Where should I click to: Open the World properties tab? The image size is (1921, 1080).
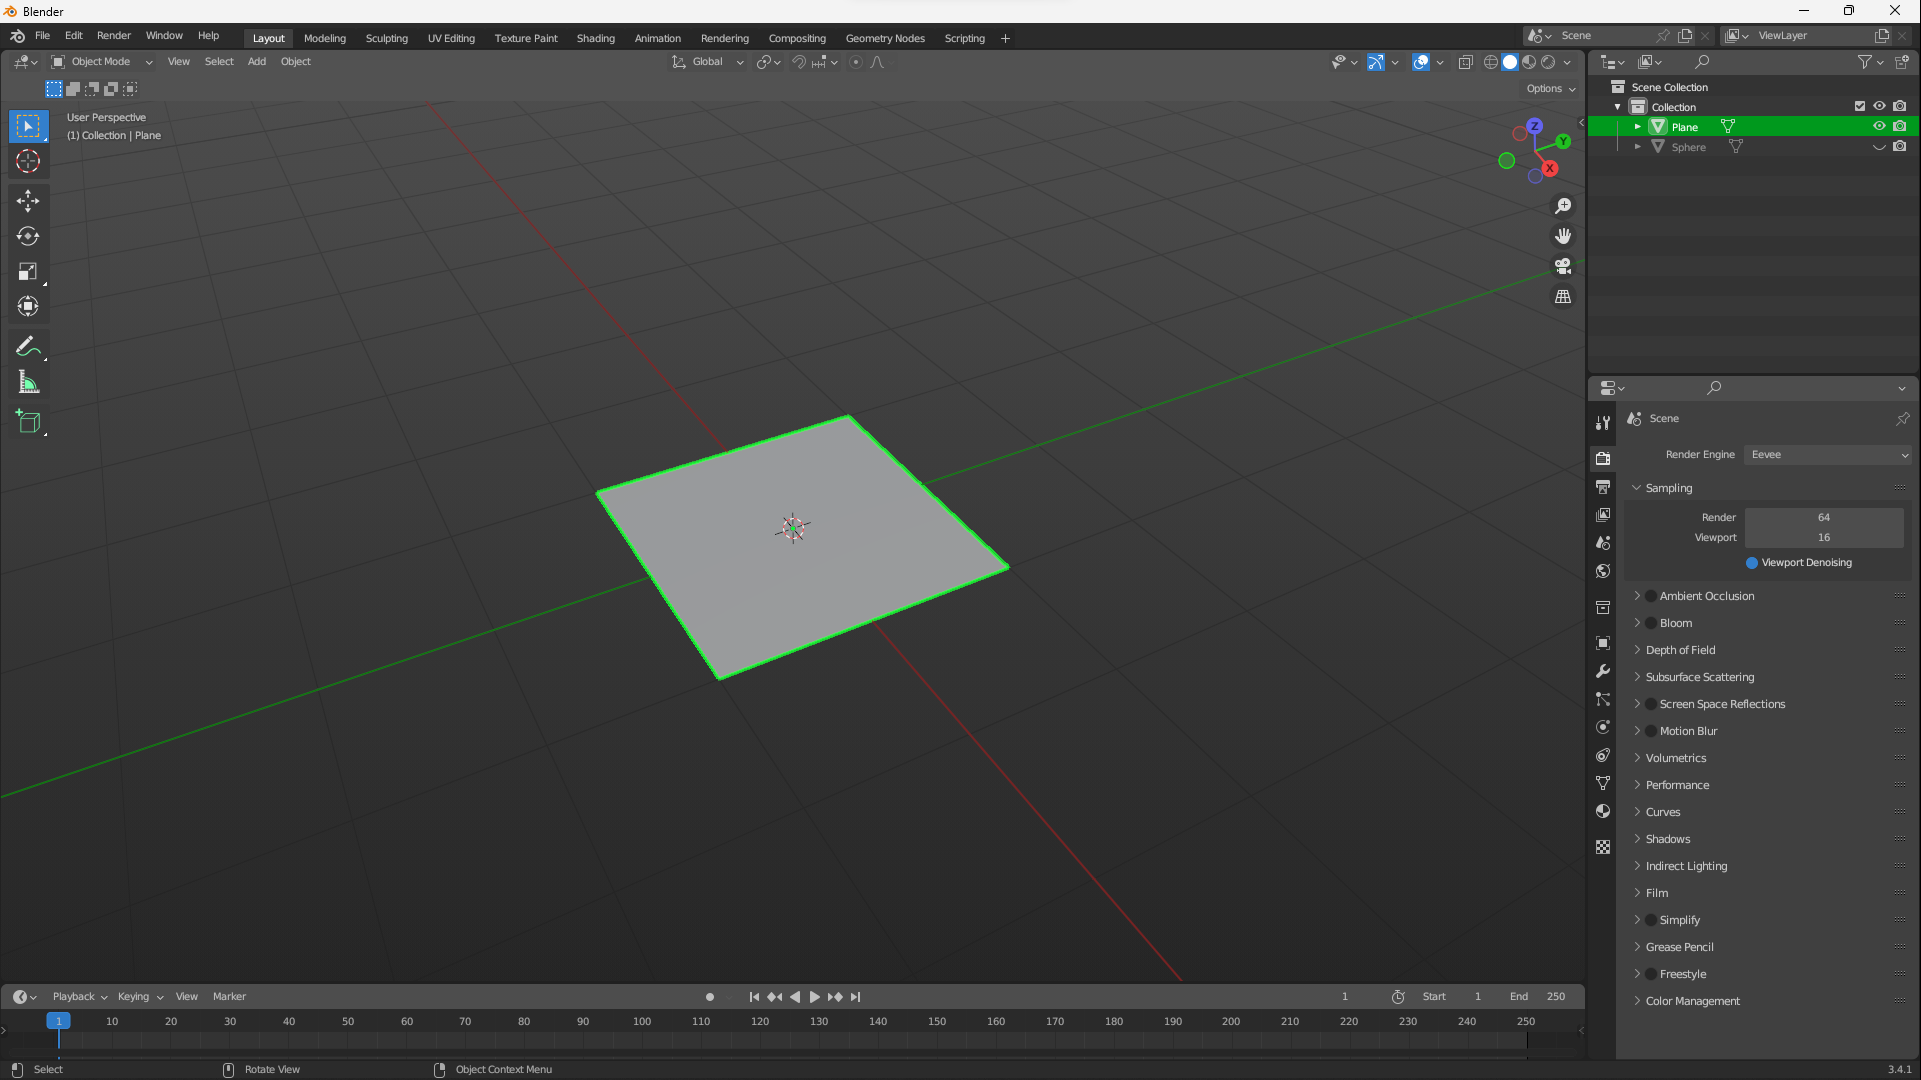[1603, 571]
